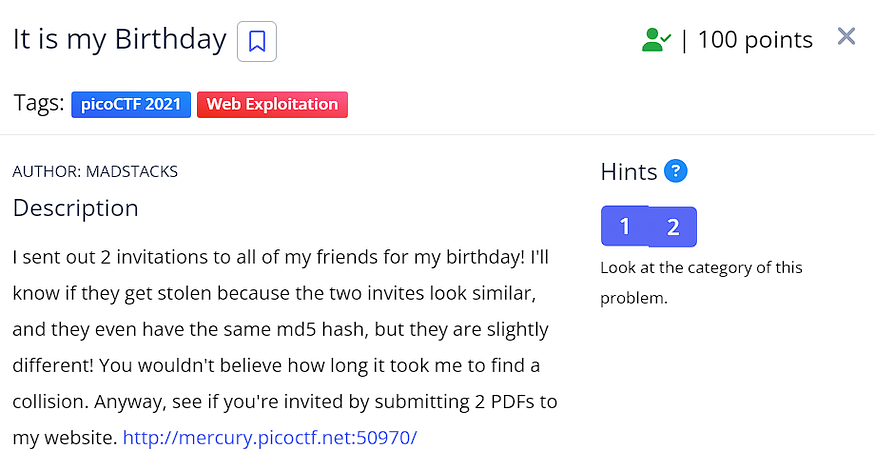
Task: Close the challenge dialog with X
Action: [846, 37]
